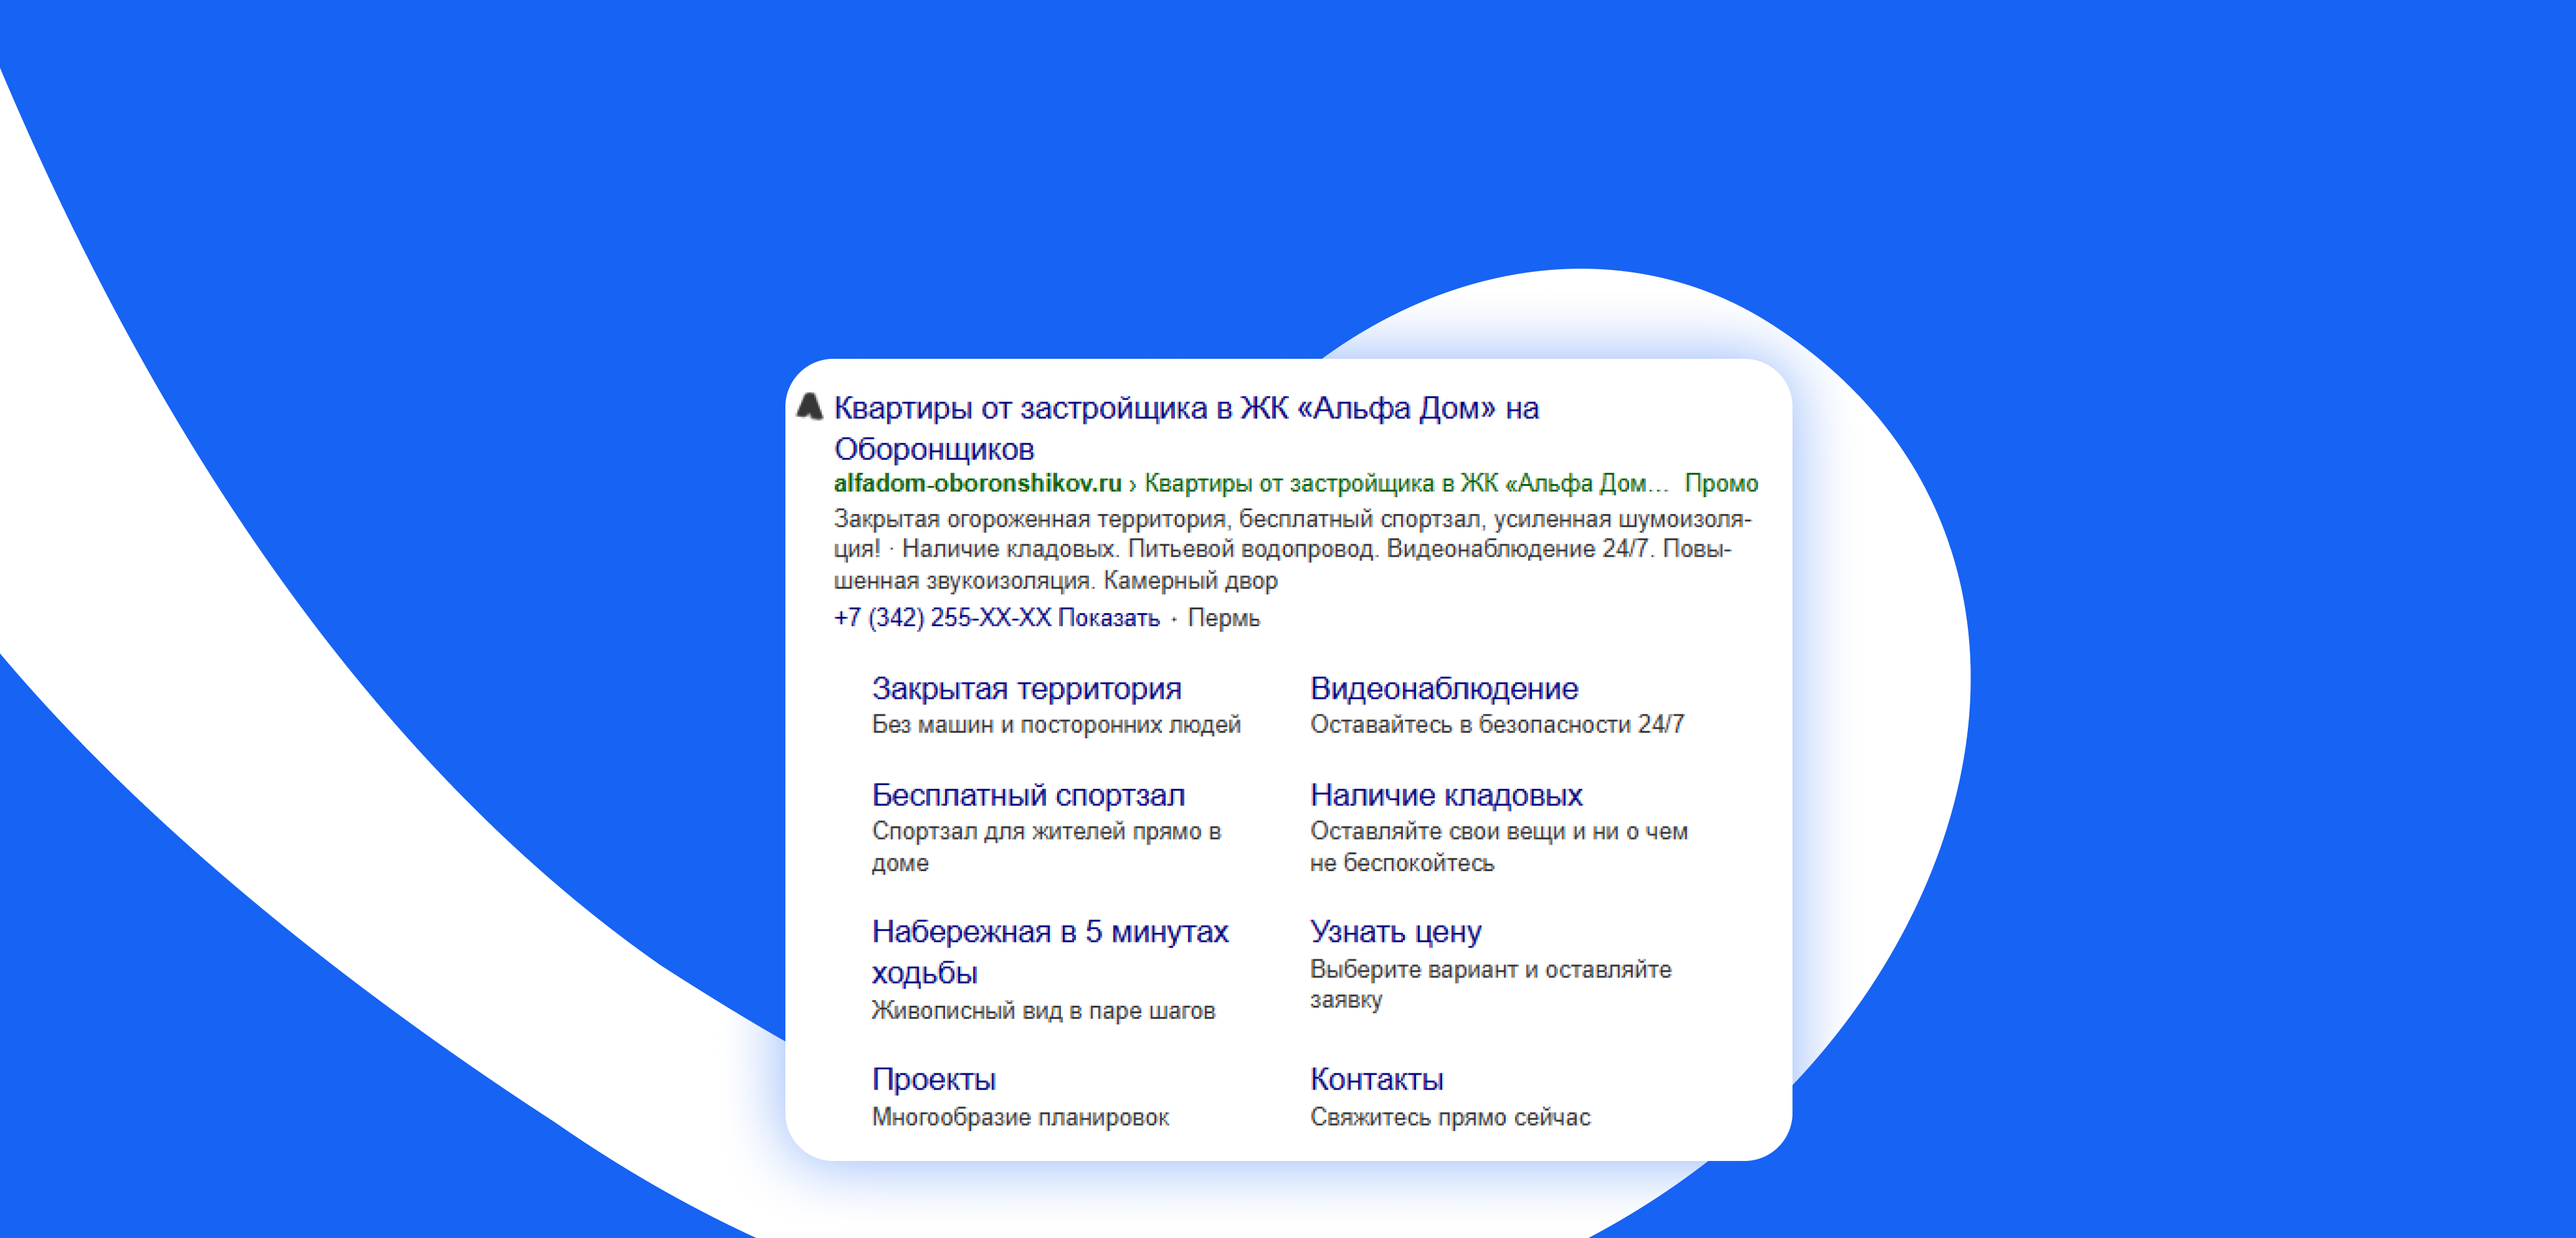Click the Оставайтесь в безопасности 24/7 text
The height and width of the screenshot is (1238, 2576).
[x=1497, y=724]
